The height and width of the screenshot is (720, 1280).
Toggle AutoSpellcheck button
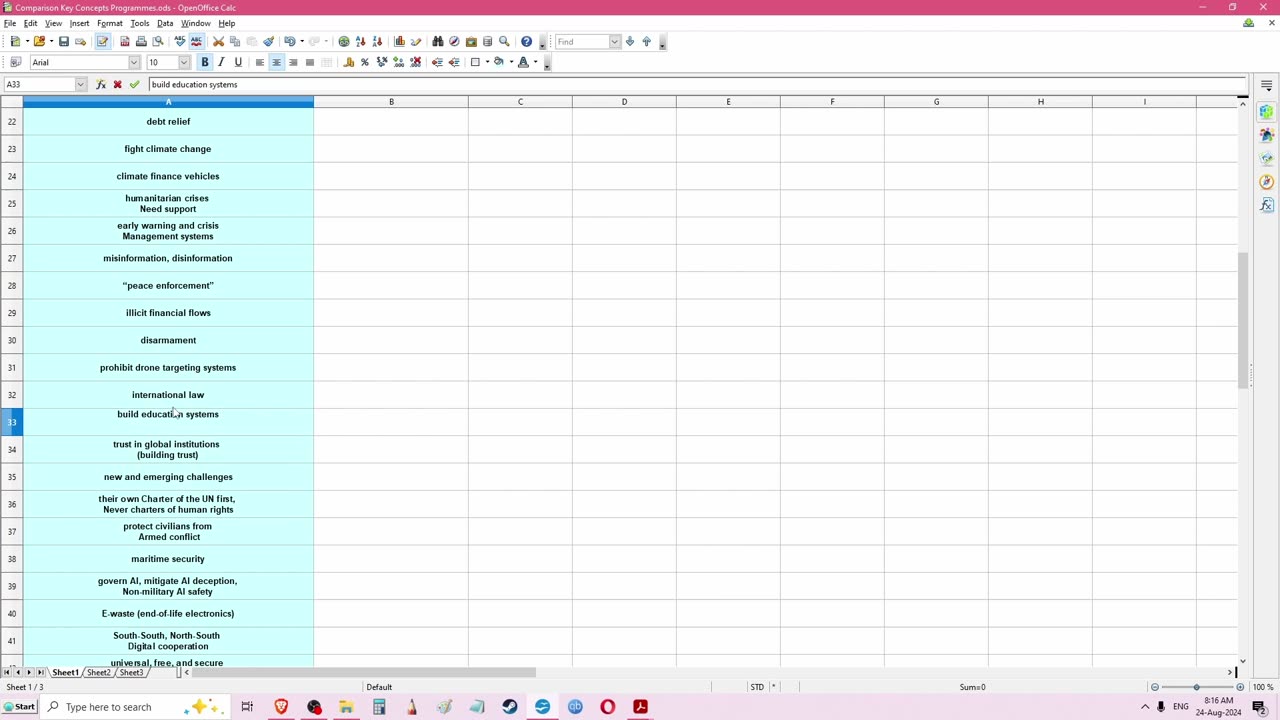[196, 42]
